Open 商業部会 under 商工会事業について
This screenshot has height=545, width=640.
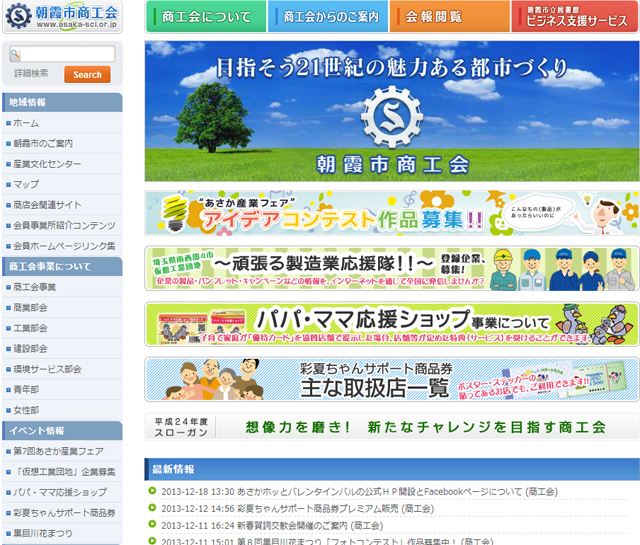click(31, 307)
